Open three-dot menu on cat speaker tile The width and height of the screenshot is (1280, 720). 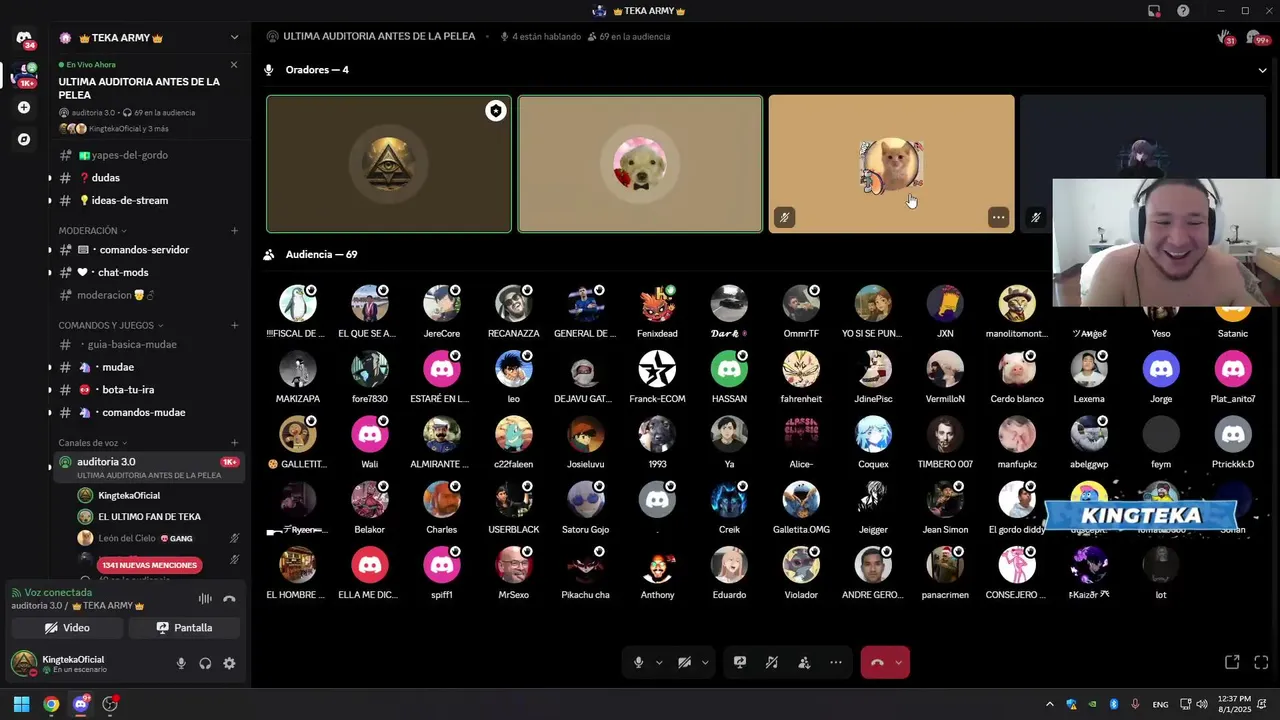pyautogui.click(x=998, y=217)
